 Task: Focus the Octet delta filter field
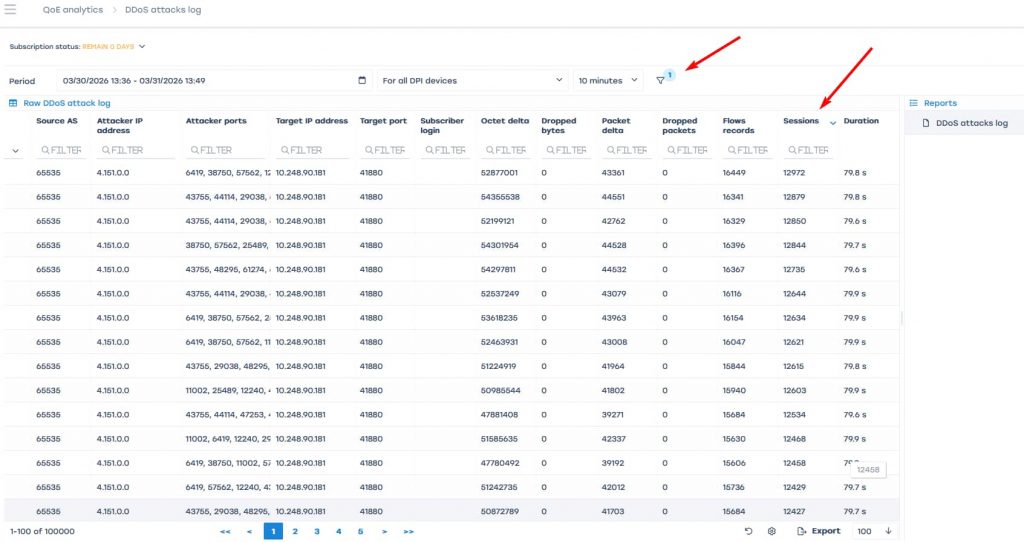[x=506, y=150]
